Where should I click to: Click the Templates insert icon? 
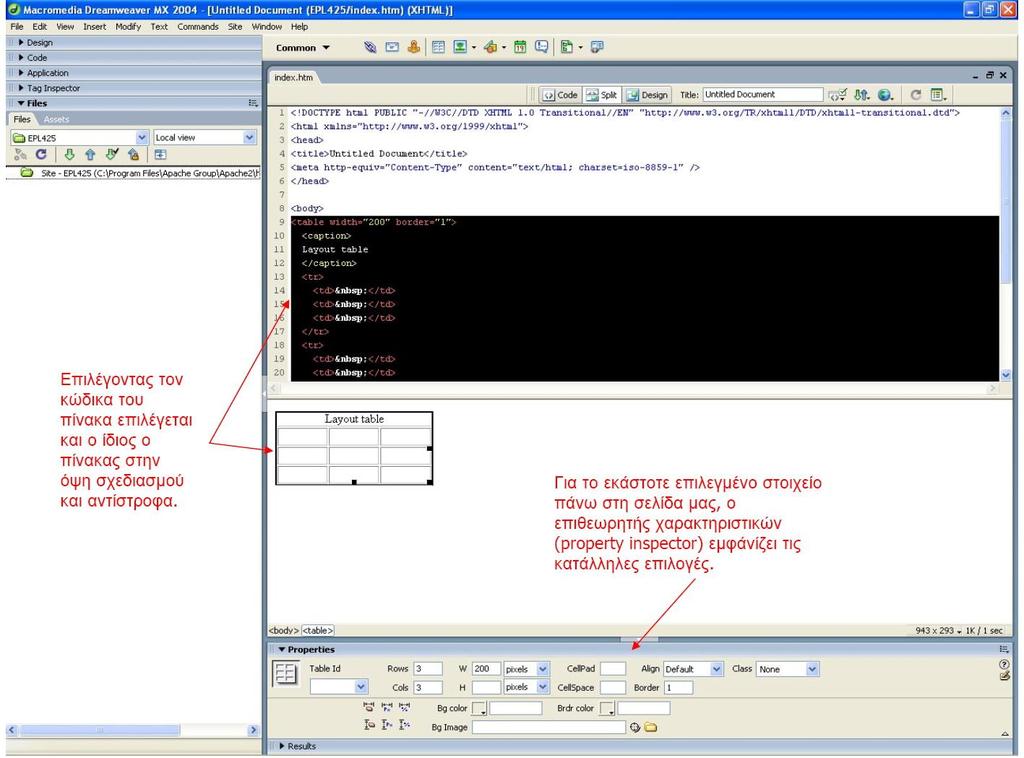pyautogui.click(x=567, y=47)
